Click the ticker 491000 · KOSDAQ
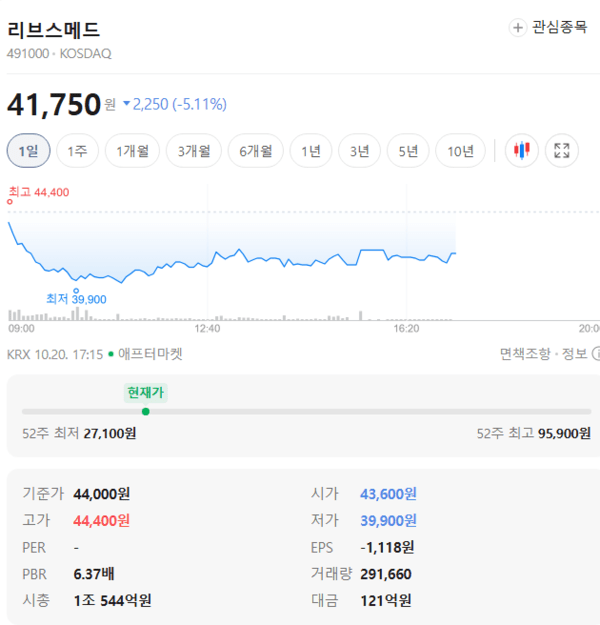 pyautogui.click(x=59, y=53)
